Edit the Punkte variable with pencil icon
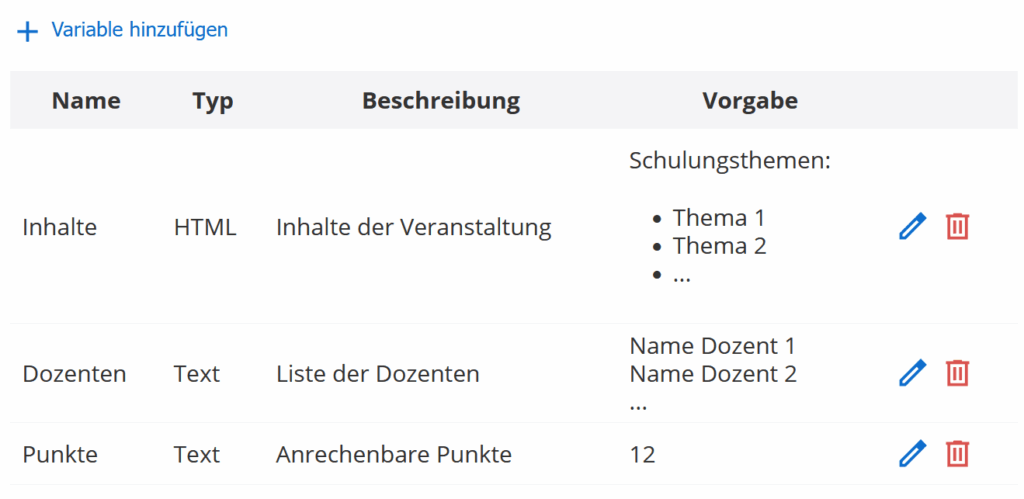This screenshot has height=499, width=1024. [x=912, y=454]
